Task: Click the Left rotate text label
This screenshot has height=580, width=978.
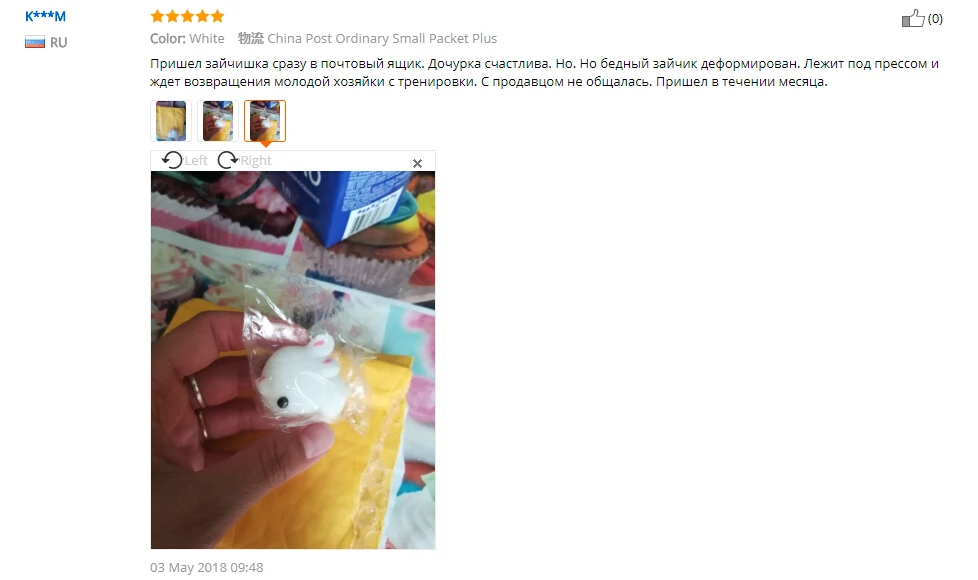Action: [x=196, y=160]
